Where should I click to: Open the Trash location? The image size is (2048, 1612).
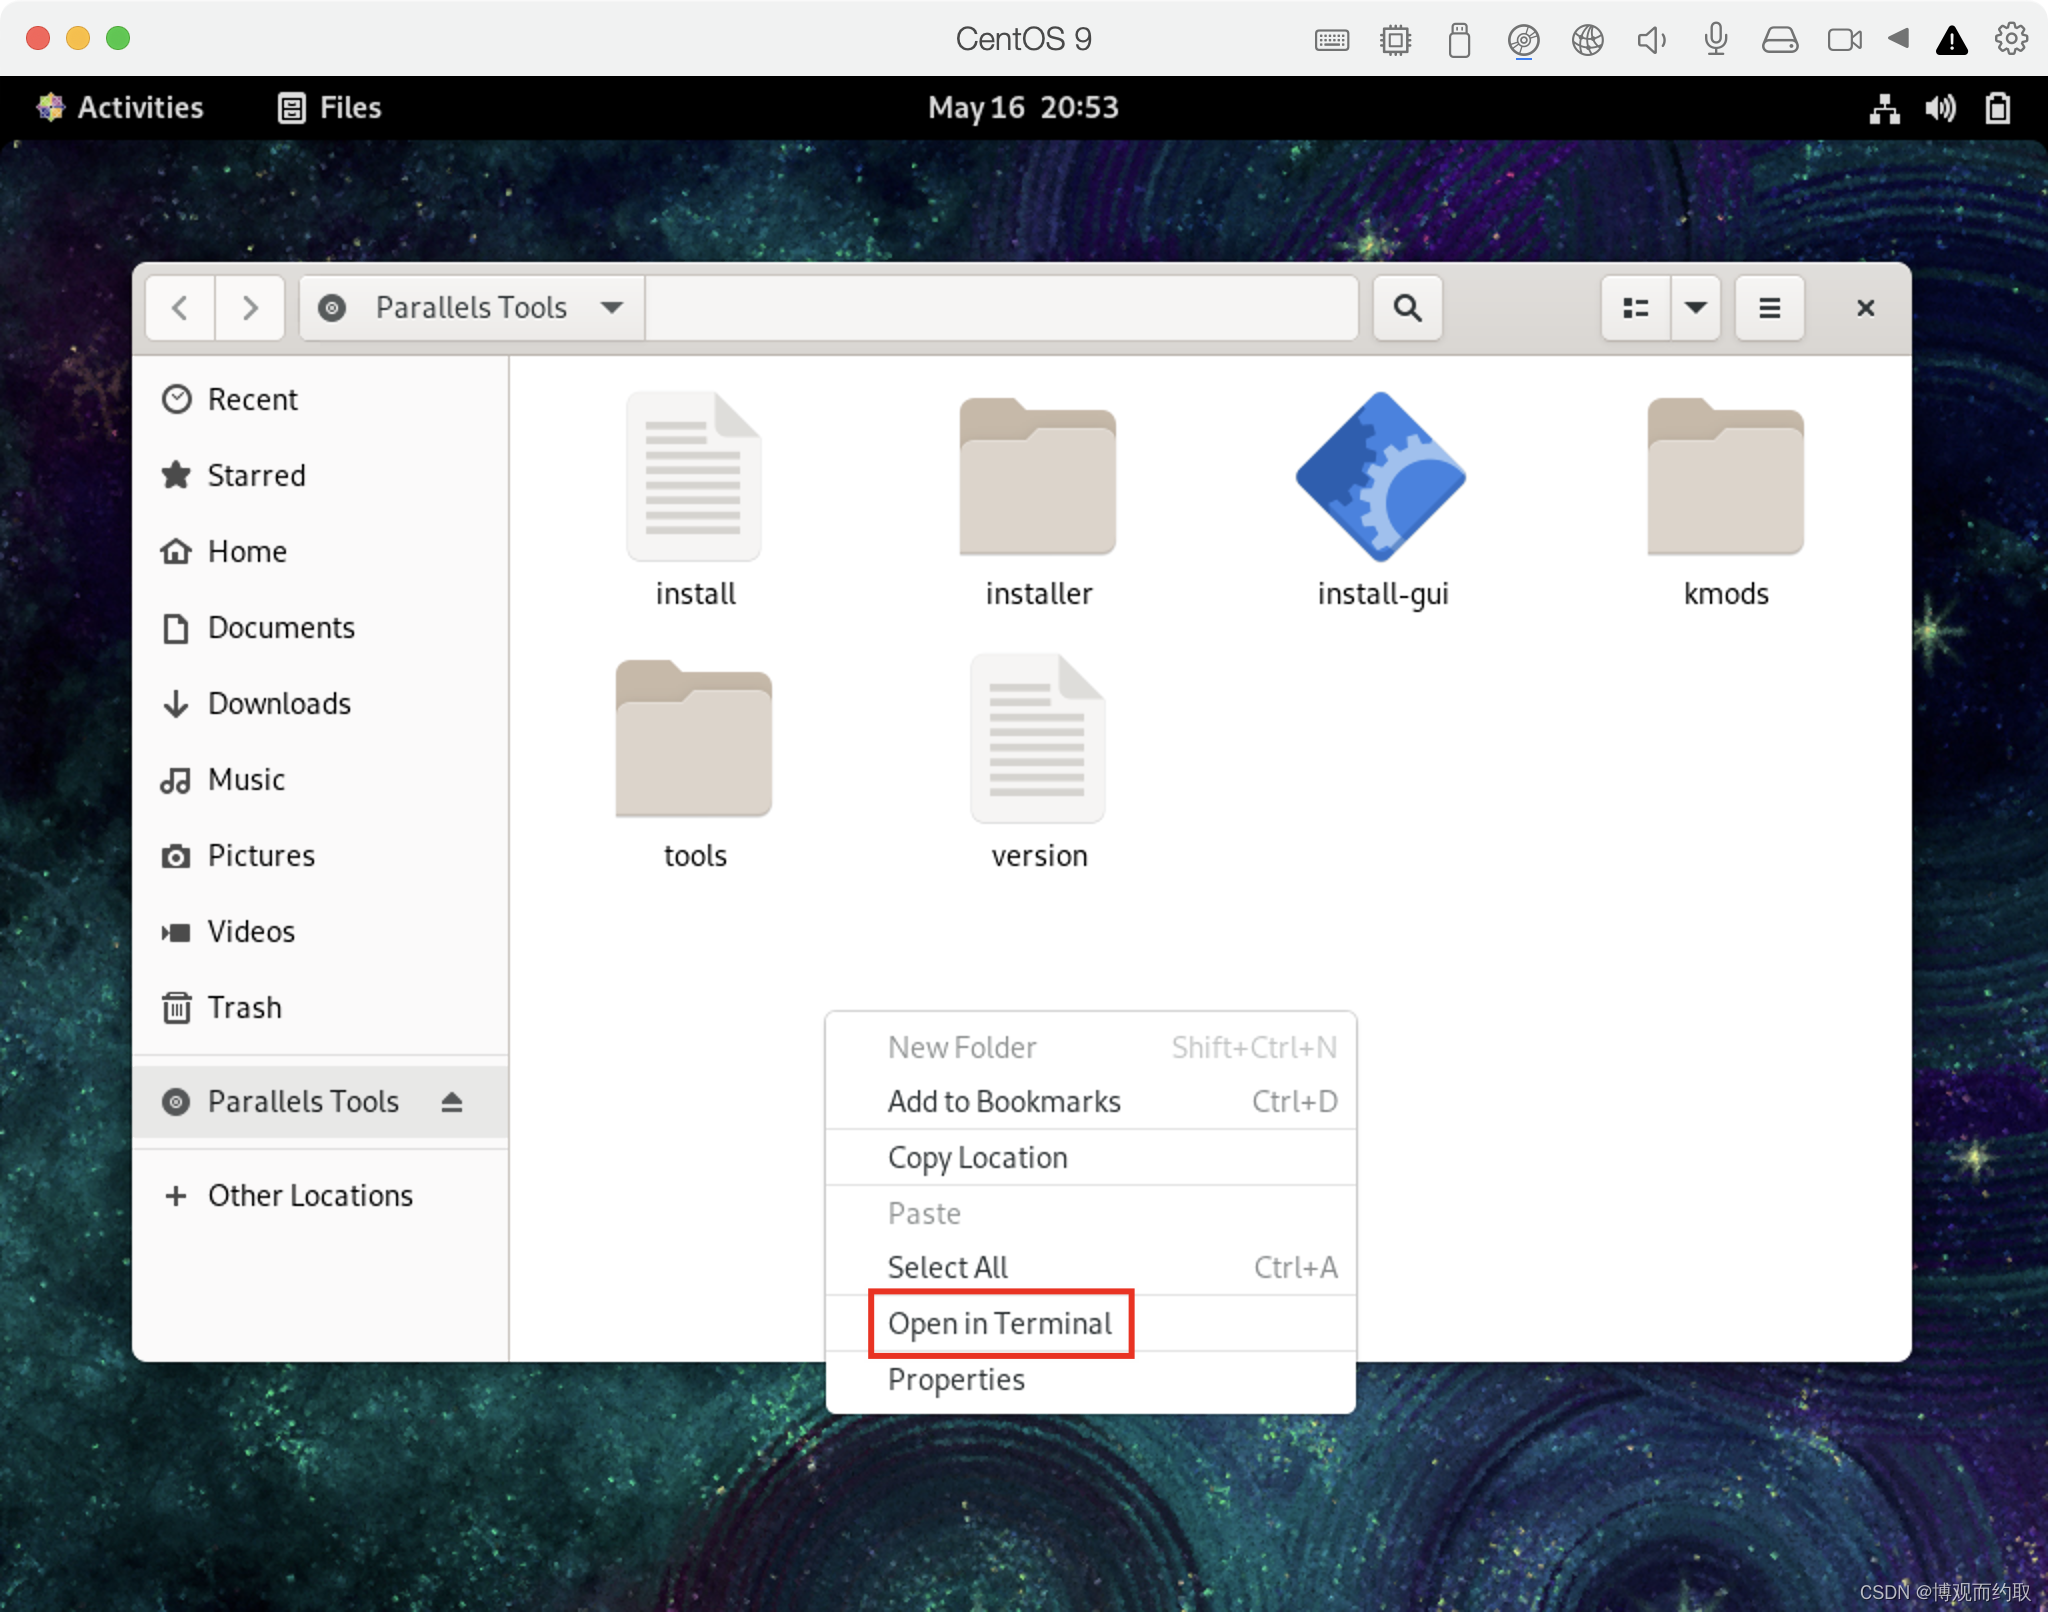pyautogui.click(x=244, y=1008)
